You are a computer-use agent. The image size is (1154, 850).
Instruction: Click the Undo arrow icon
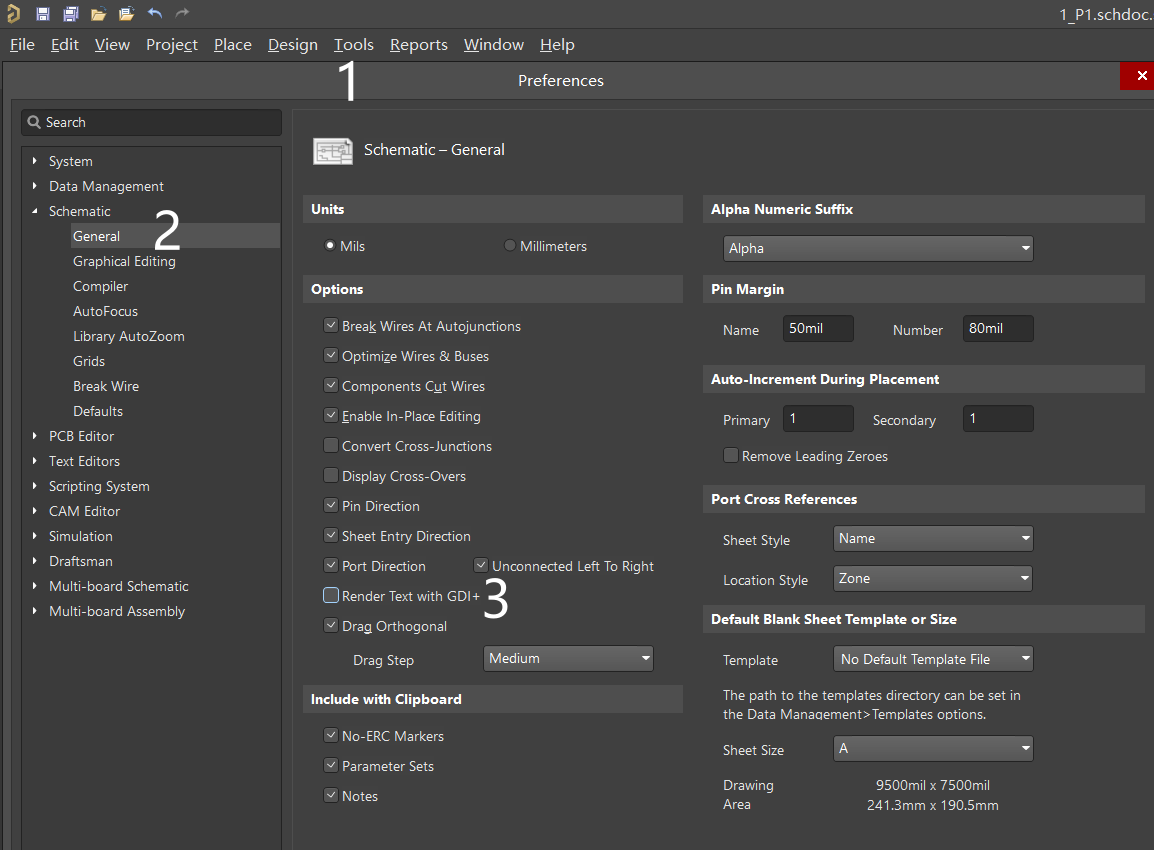pyautogui.click(x=155, y=13)
